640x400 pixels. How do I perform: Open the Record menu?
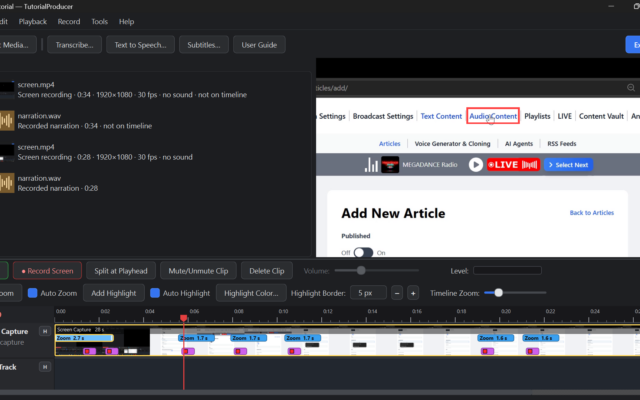(69, 22)
